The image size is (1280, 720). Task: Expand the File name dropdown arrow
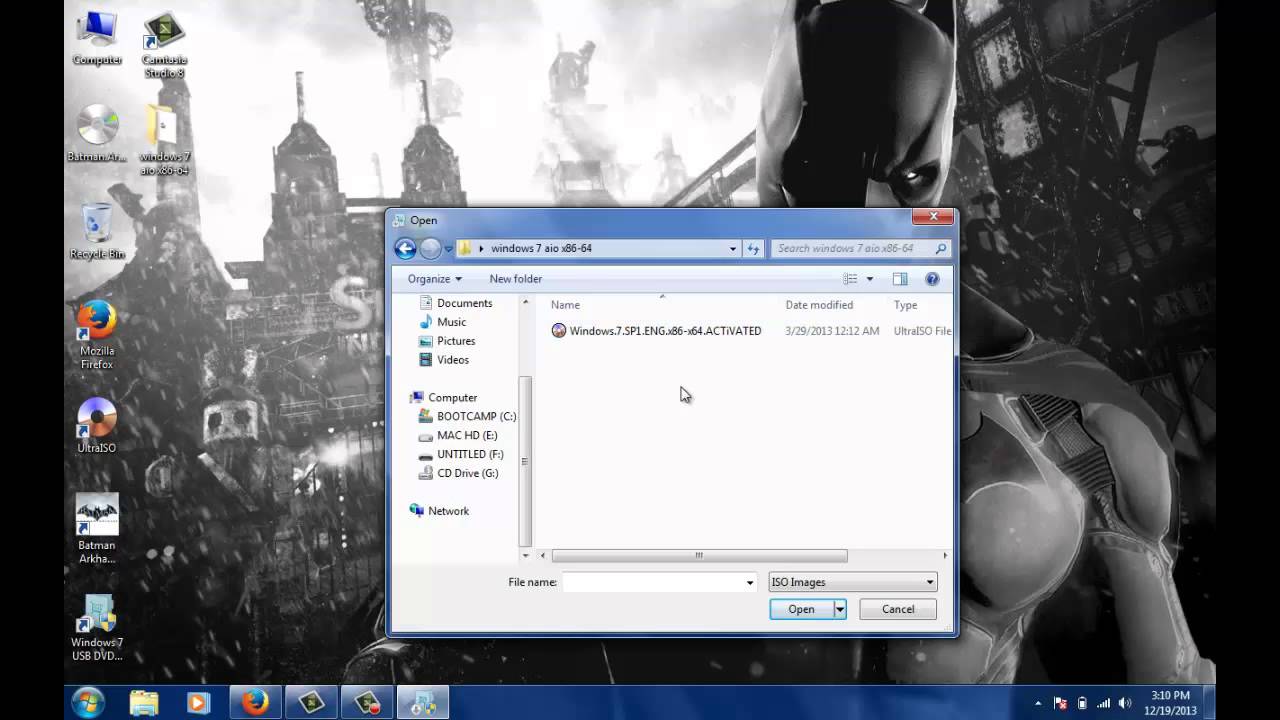click(750, 582)
